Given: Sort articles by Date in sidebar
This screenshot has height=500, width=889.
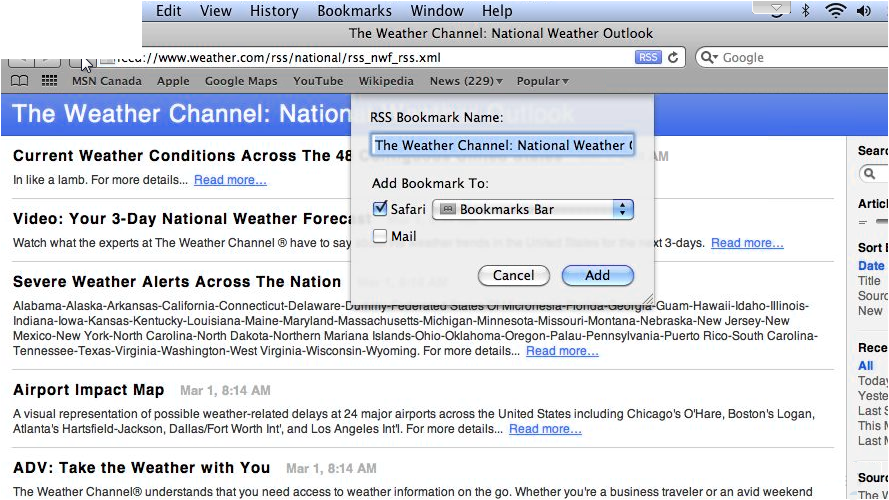Looking at the screenshot, I should coord(871,266).
